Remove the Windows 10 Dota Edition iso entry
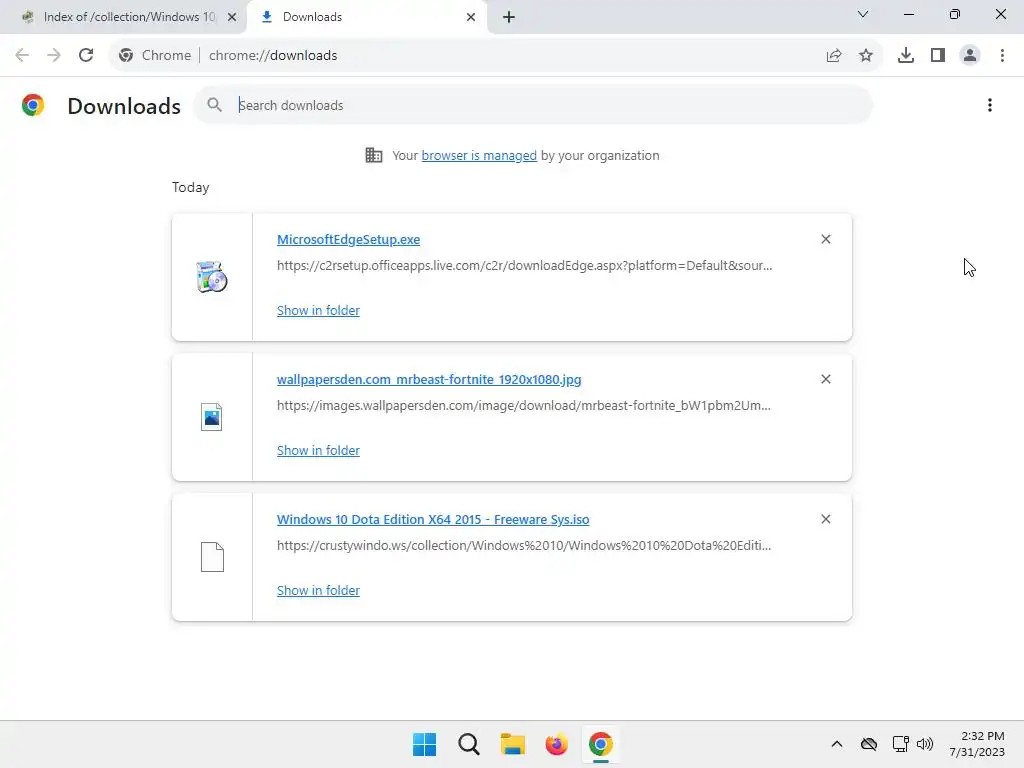 tap(825, 519)
